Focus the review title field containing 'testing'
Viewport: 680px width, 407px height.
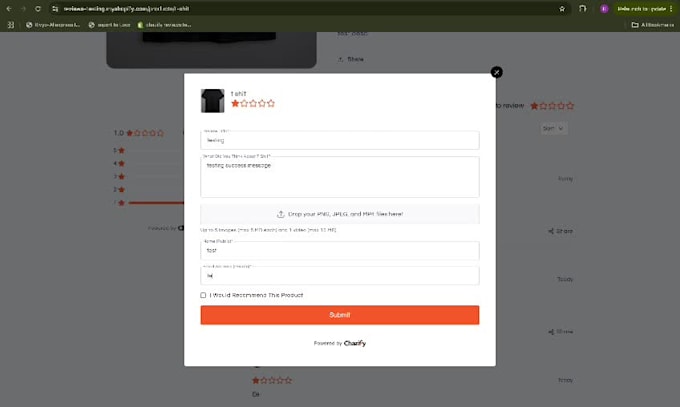(x=340, y=140)
